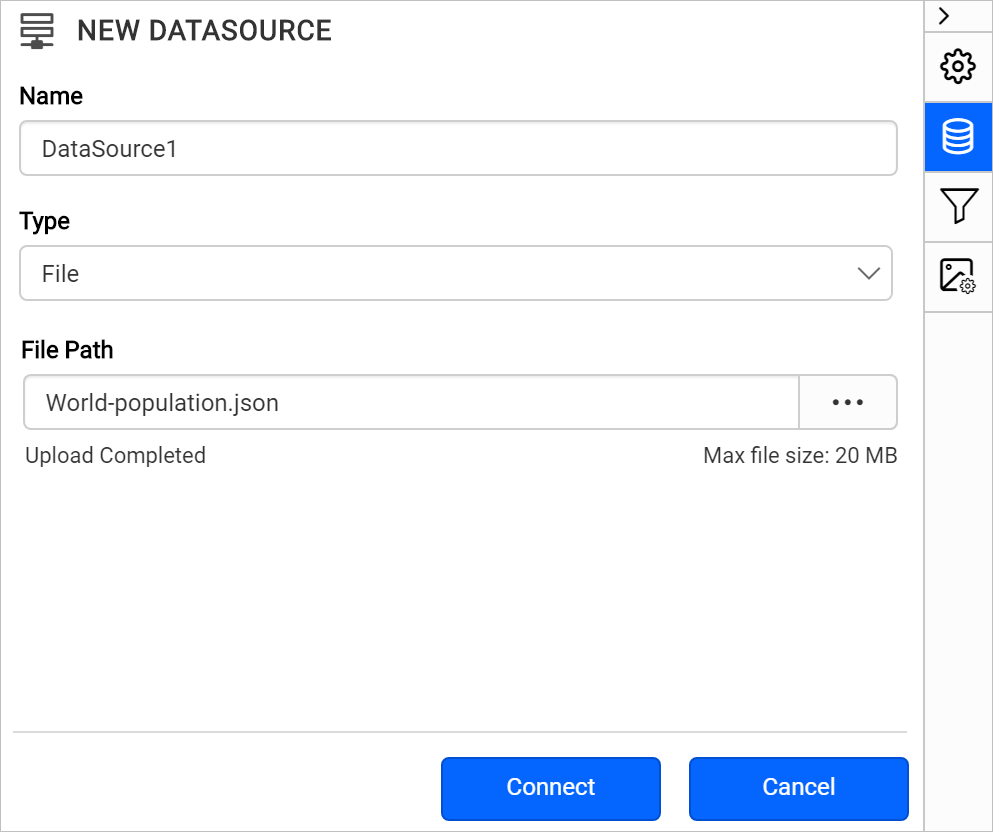Select the database datasource icon in the sidebar

[x=957, y=137]
